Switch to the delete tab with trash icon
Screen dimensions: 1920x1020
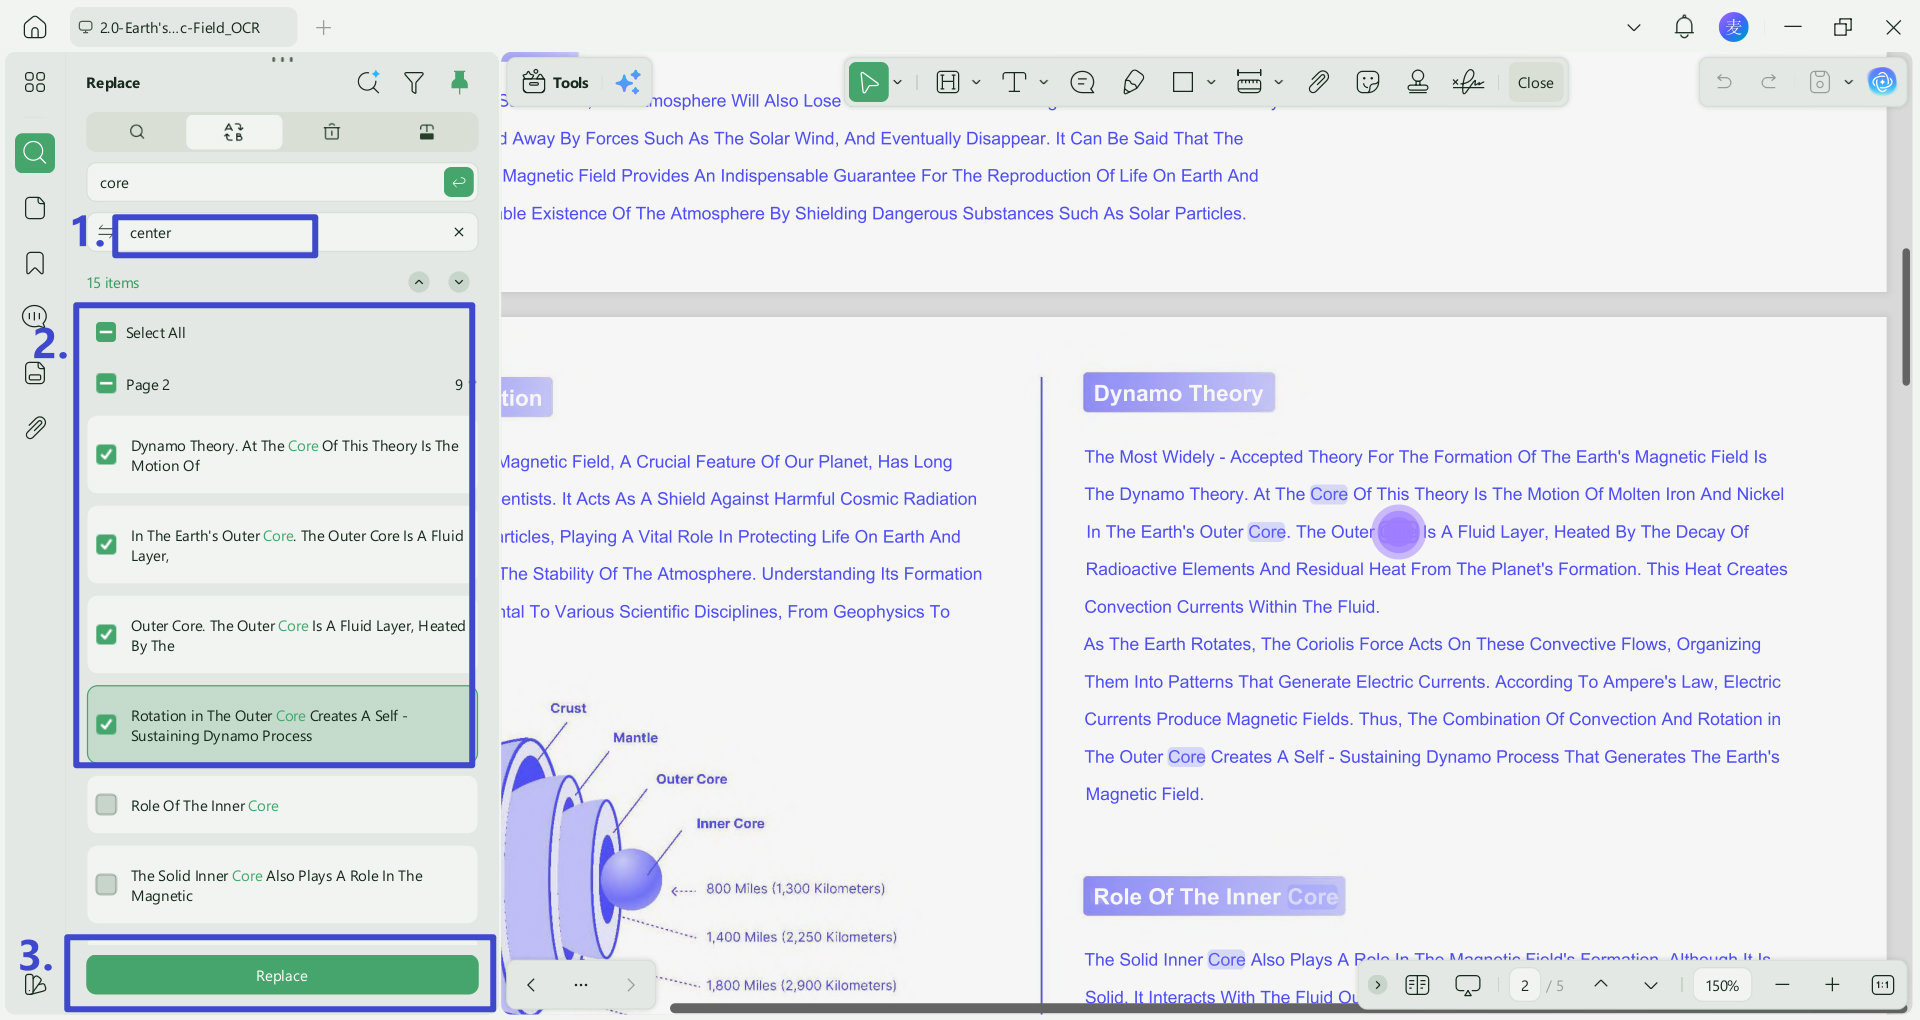[x=332, y=132]
